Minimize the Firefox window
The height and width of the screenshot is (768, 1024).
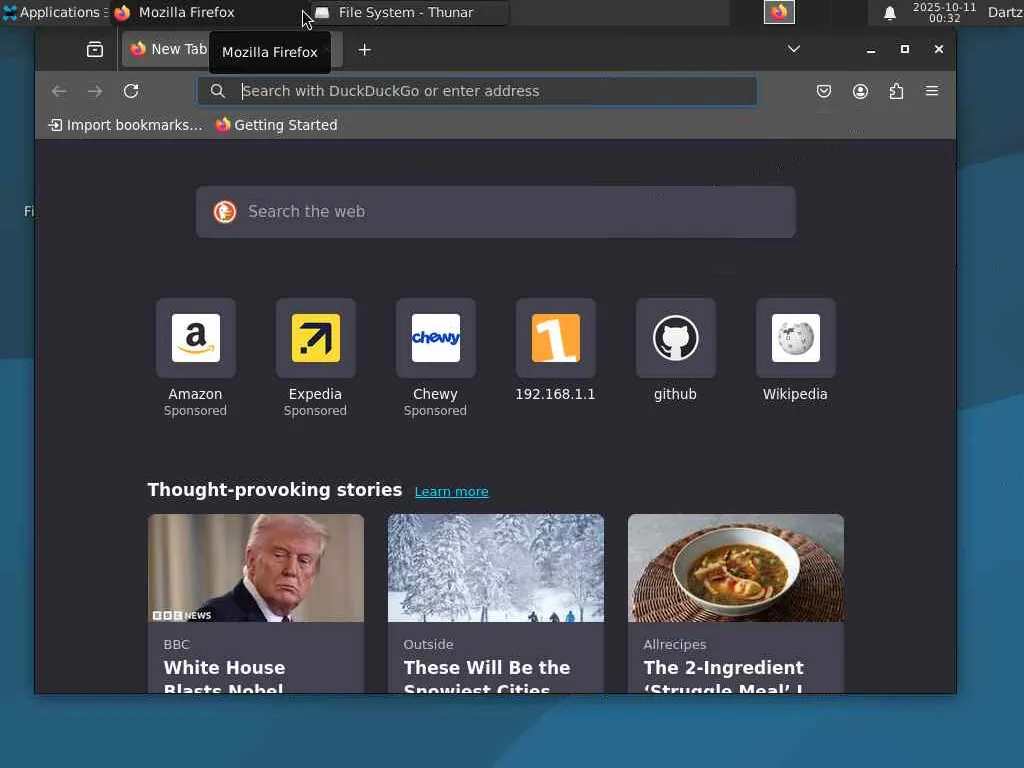click(x=871, y=50)
